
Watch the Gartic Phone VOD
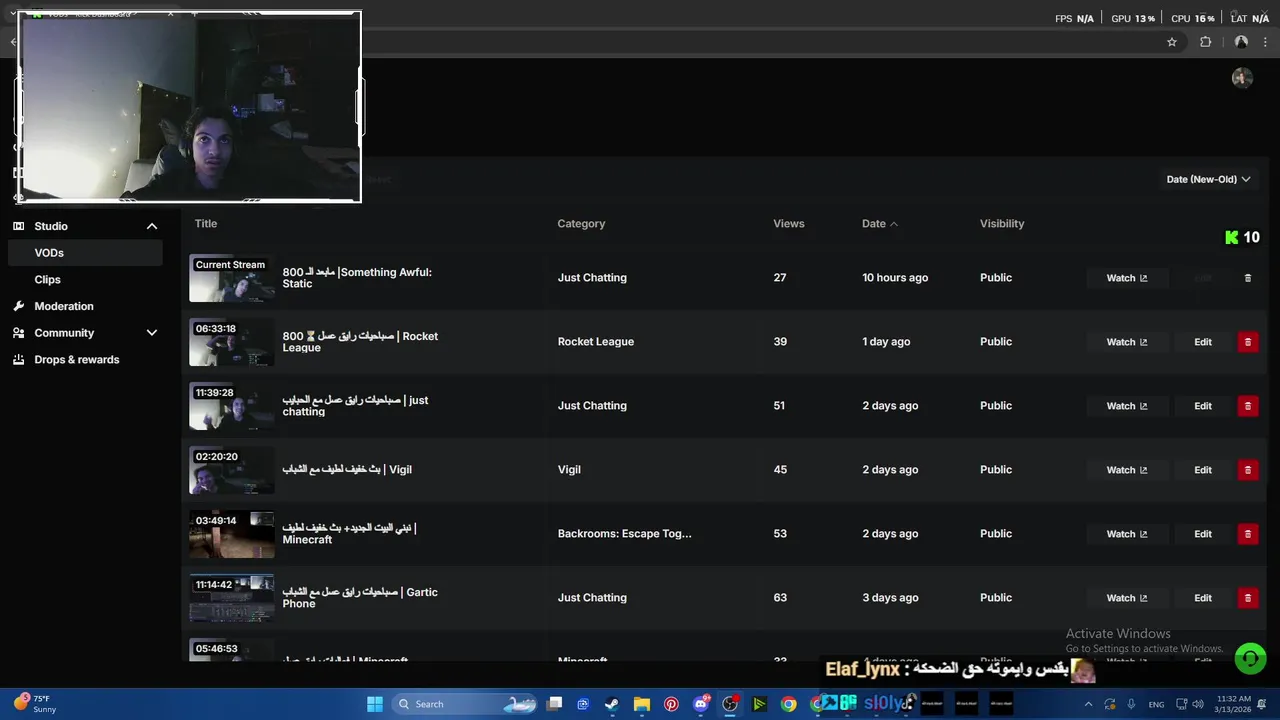pyautogui.click(x=1126, y=598)
